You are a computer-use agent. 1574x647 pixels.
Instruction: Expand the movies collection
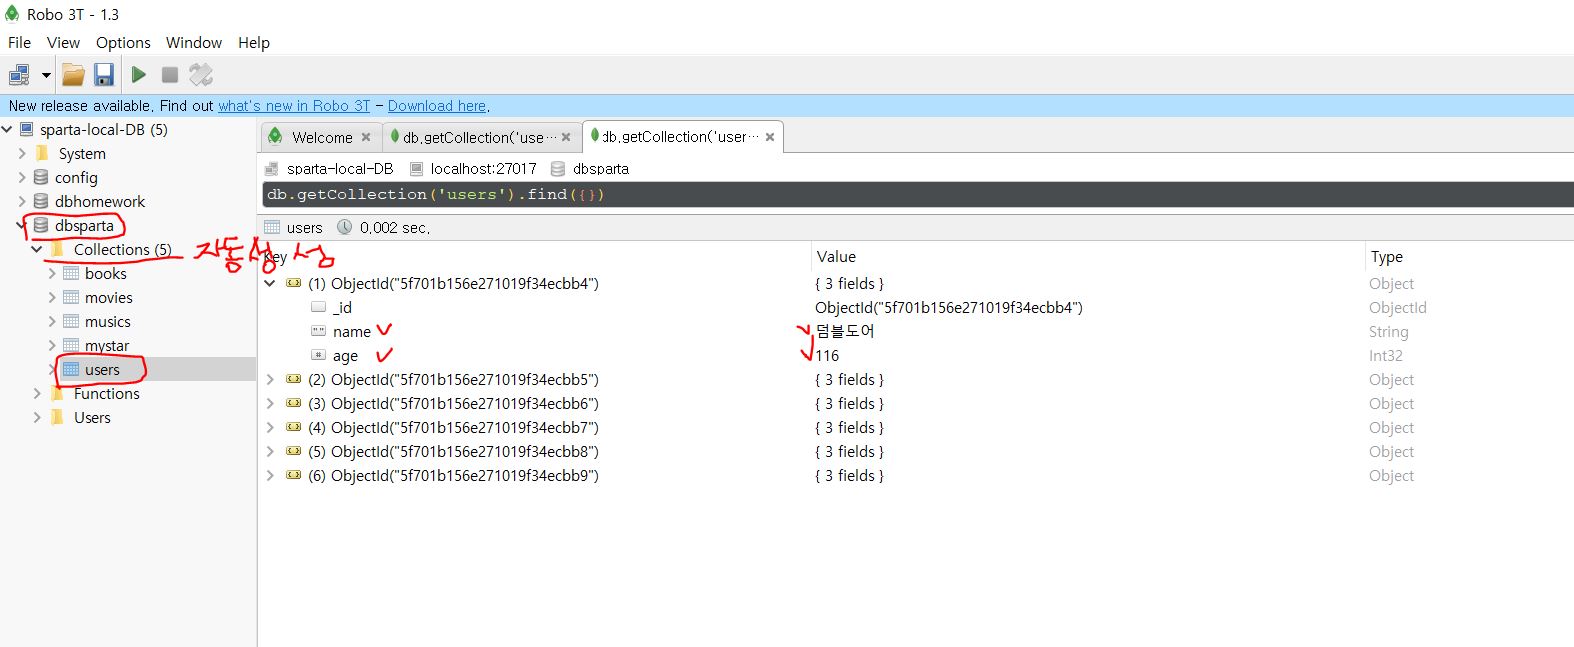pyautogui.click(x=52, y=297)
